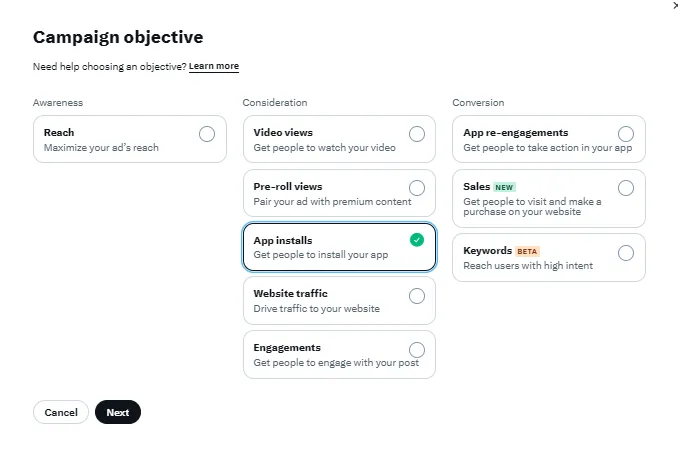Click the BETA badge on Keywords

527,251
